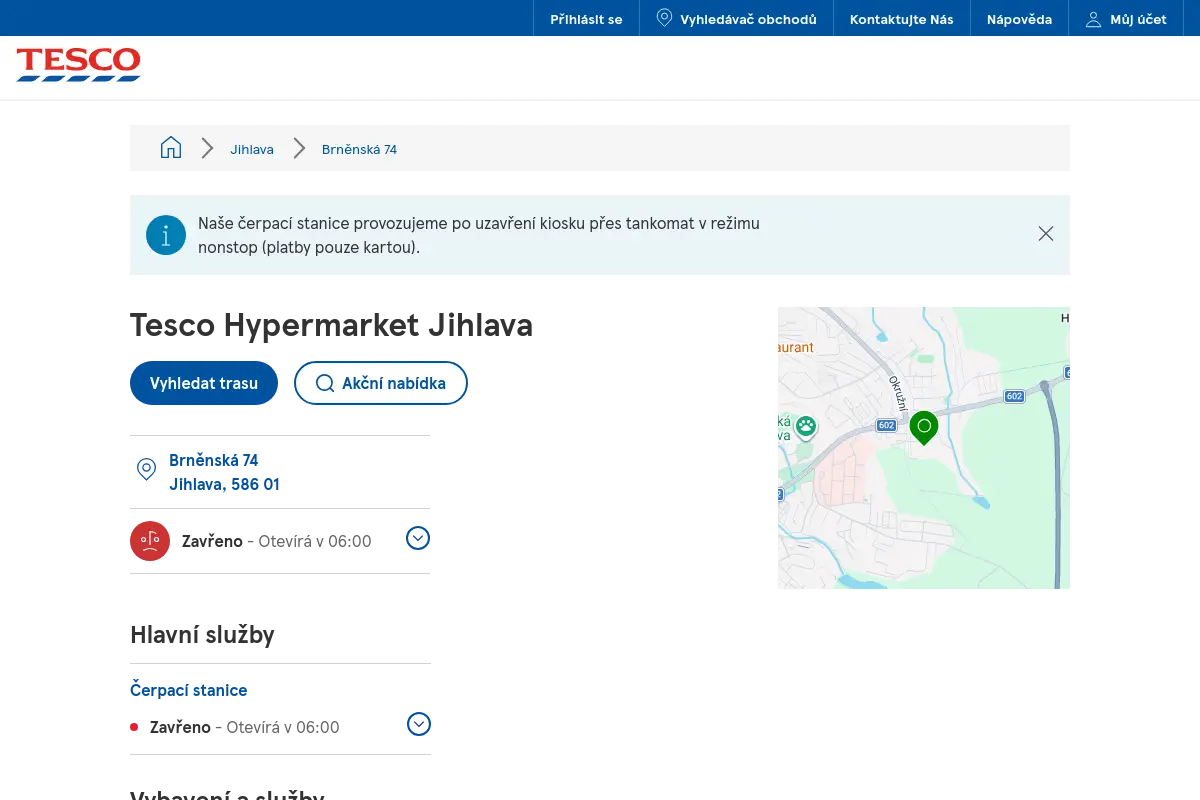This screenshot has width=1200, height=800.
Task: Click the user icon beside Můj účet
Action: click(x=1093, y=19)
